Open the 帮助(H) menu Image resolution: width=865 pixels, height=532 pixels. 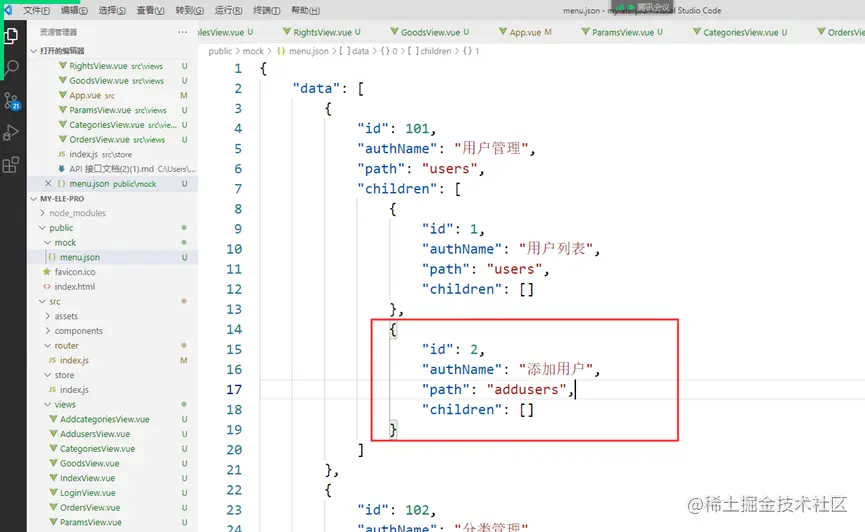point(305,10)
